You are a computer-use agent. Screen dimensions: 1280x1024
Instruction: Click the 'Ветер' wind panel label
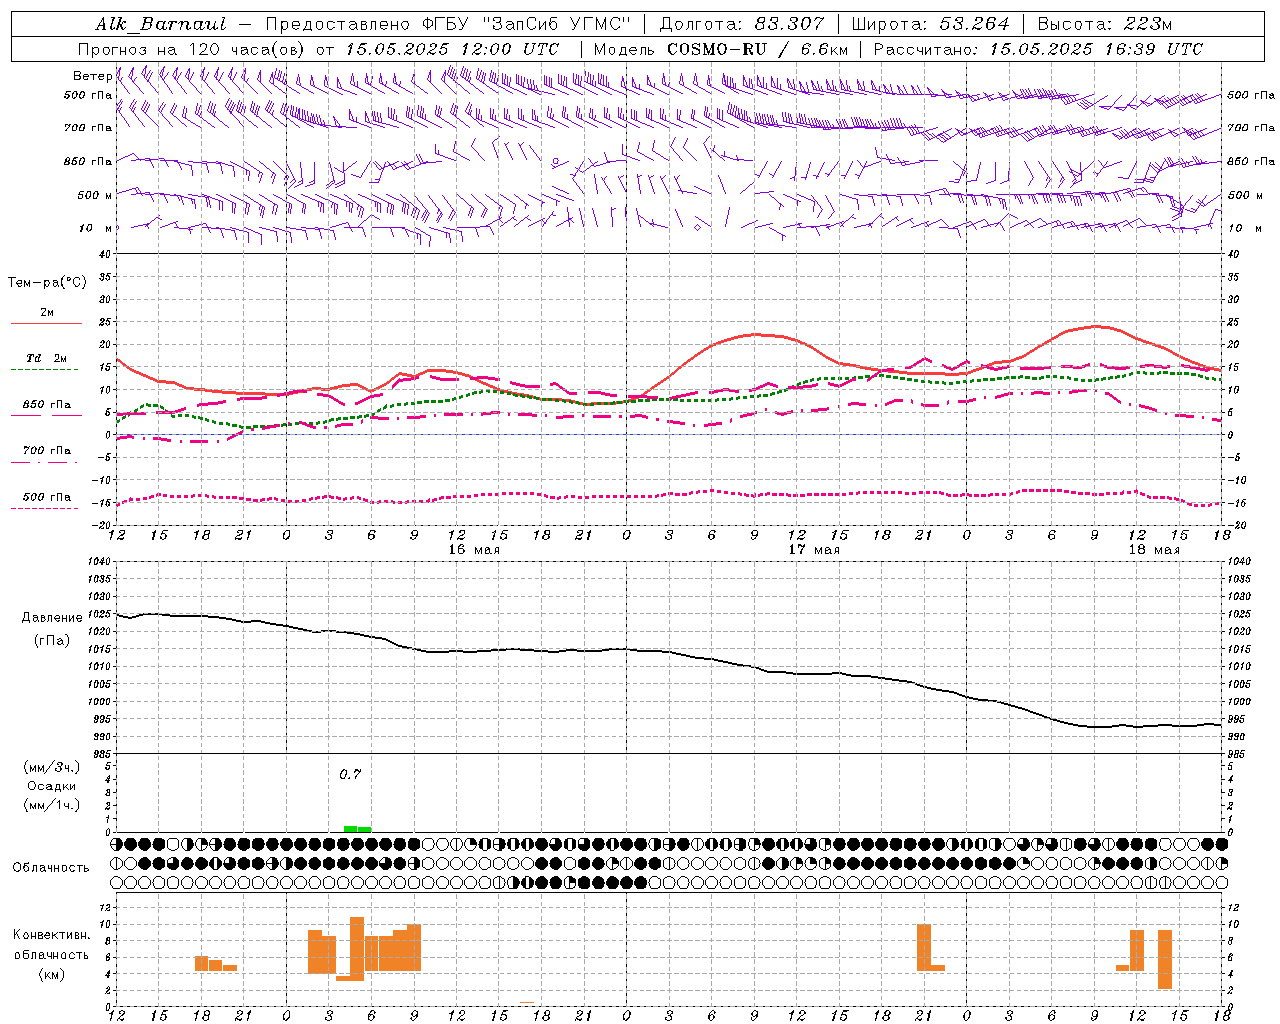[92, 76]
